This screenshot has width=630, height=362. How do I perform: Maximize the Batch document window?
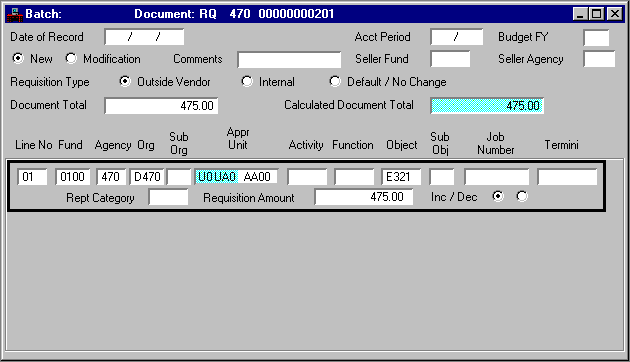(597, 14)
